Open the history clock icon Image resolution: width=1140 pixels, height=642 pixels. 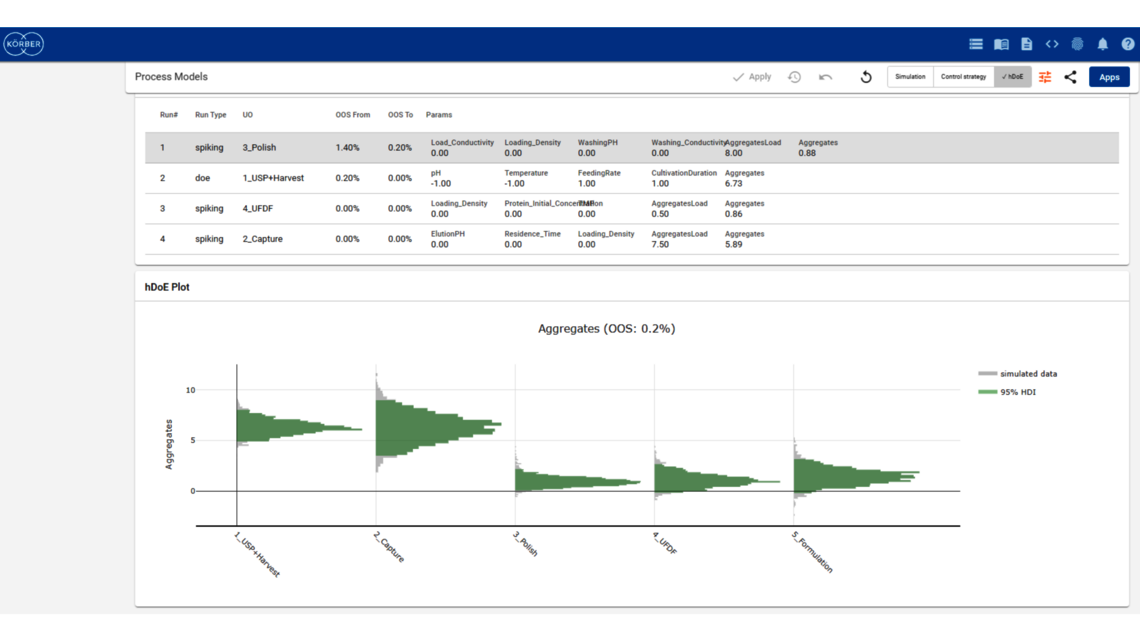(794, 77)
